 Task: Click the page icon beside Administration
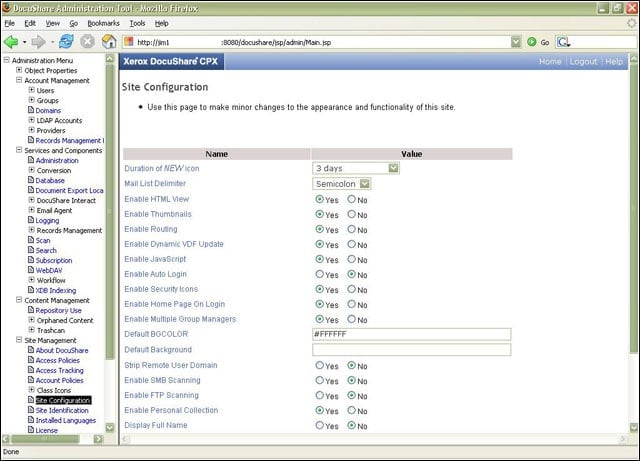click(31, 160)
